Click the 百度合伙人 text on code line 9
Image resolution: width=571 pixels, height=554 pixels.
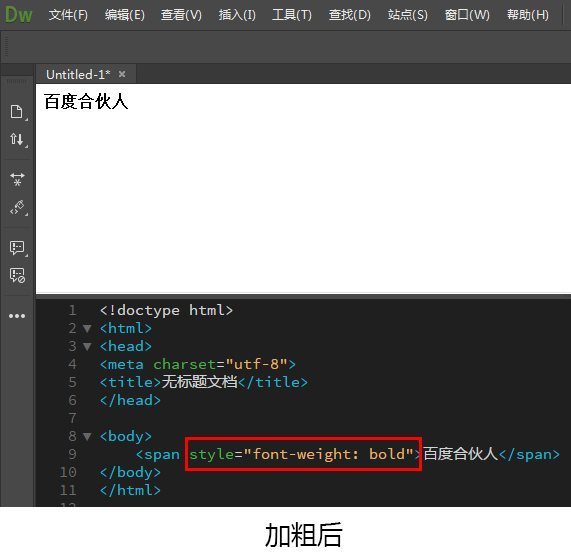click(460, 454)
